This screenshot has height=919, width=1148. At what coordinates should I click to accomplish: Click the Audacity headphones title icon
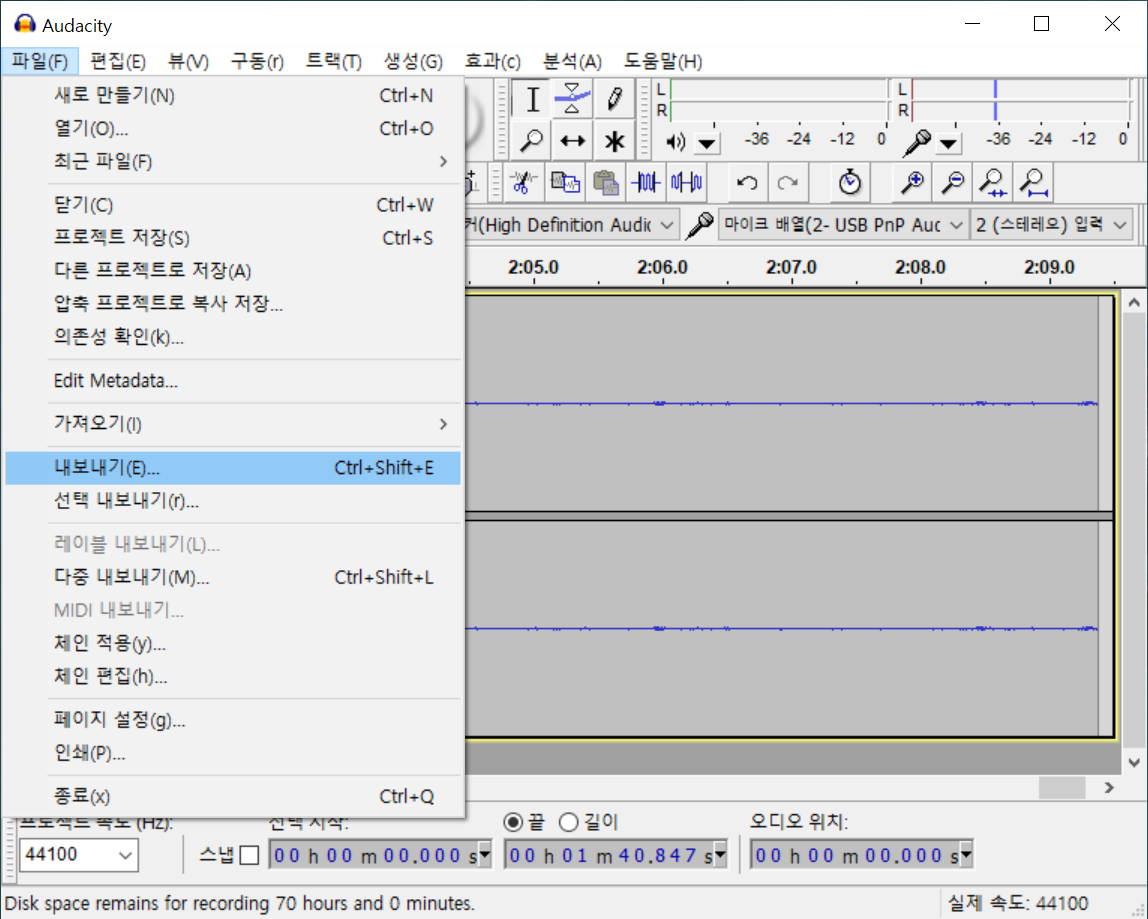(x=25, y=24)
